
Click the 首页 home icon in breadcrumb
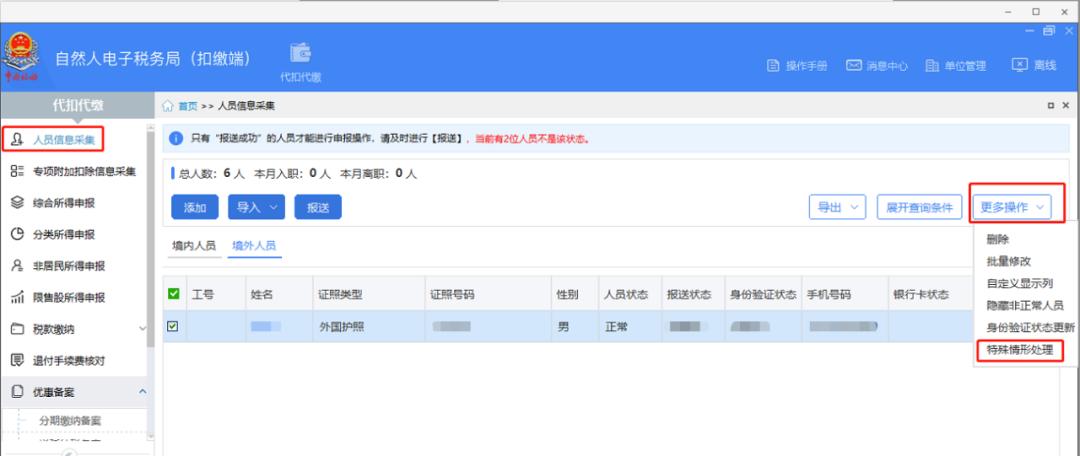[x=169, y=106]
